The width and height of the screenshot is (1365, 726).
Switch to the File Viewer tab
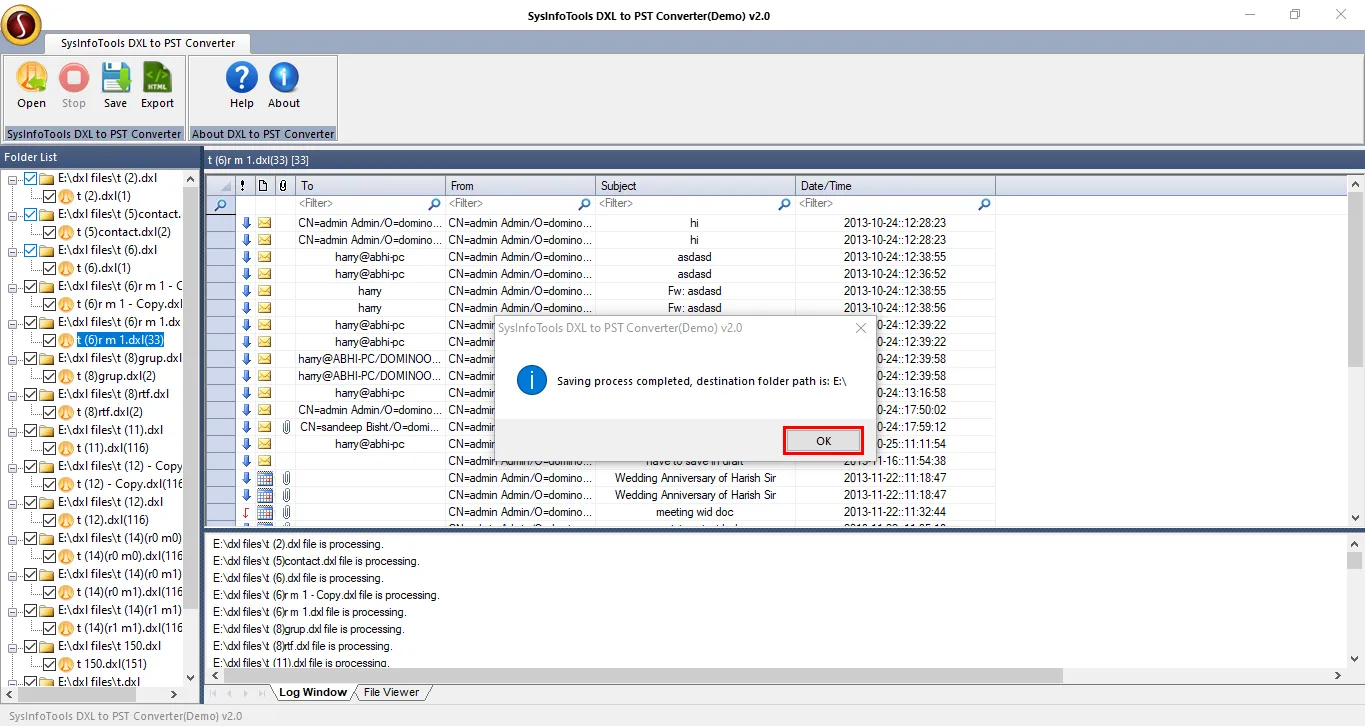(x=391, y=692)
